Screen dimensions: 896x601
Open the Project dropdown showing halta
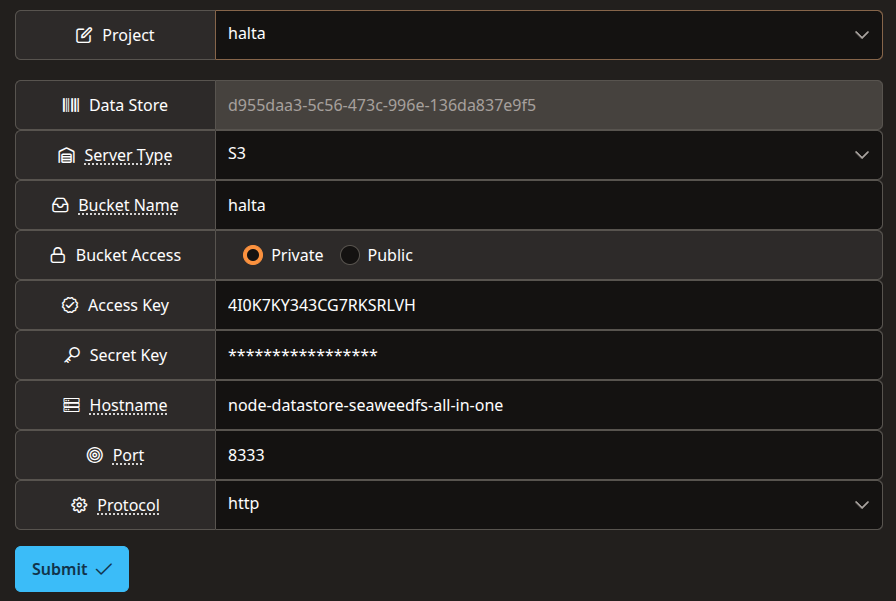coord(549,35)
